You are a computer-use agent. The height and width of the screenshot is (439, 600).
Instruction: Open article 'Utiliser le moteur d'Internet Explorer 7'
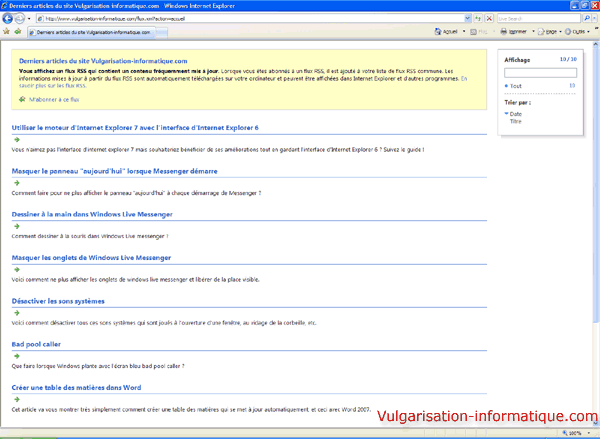point(135,128)
